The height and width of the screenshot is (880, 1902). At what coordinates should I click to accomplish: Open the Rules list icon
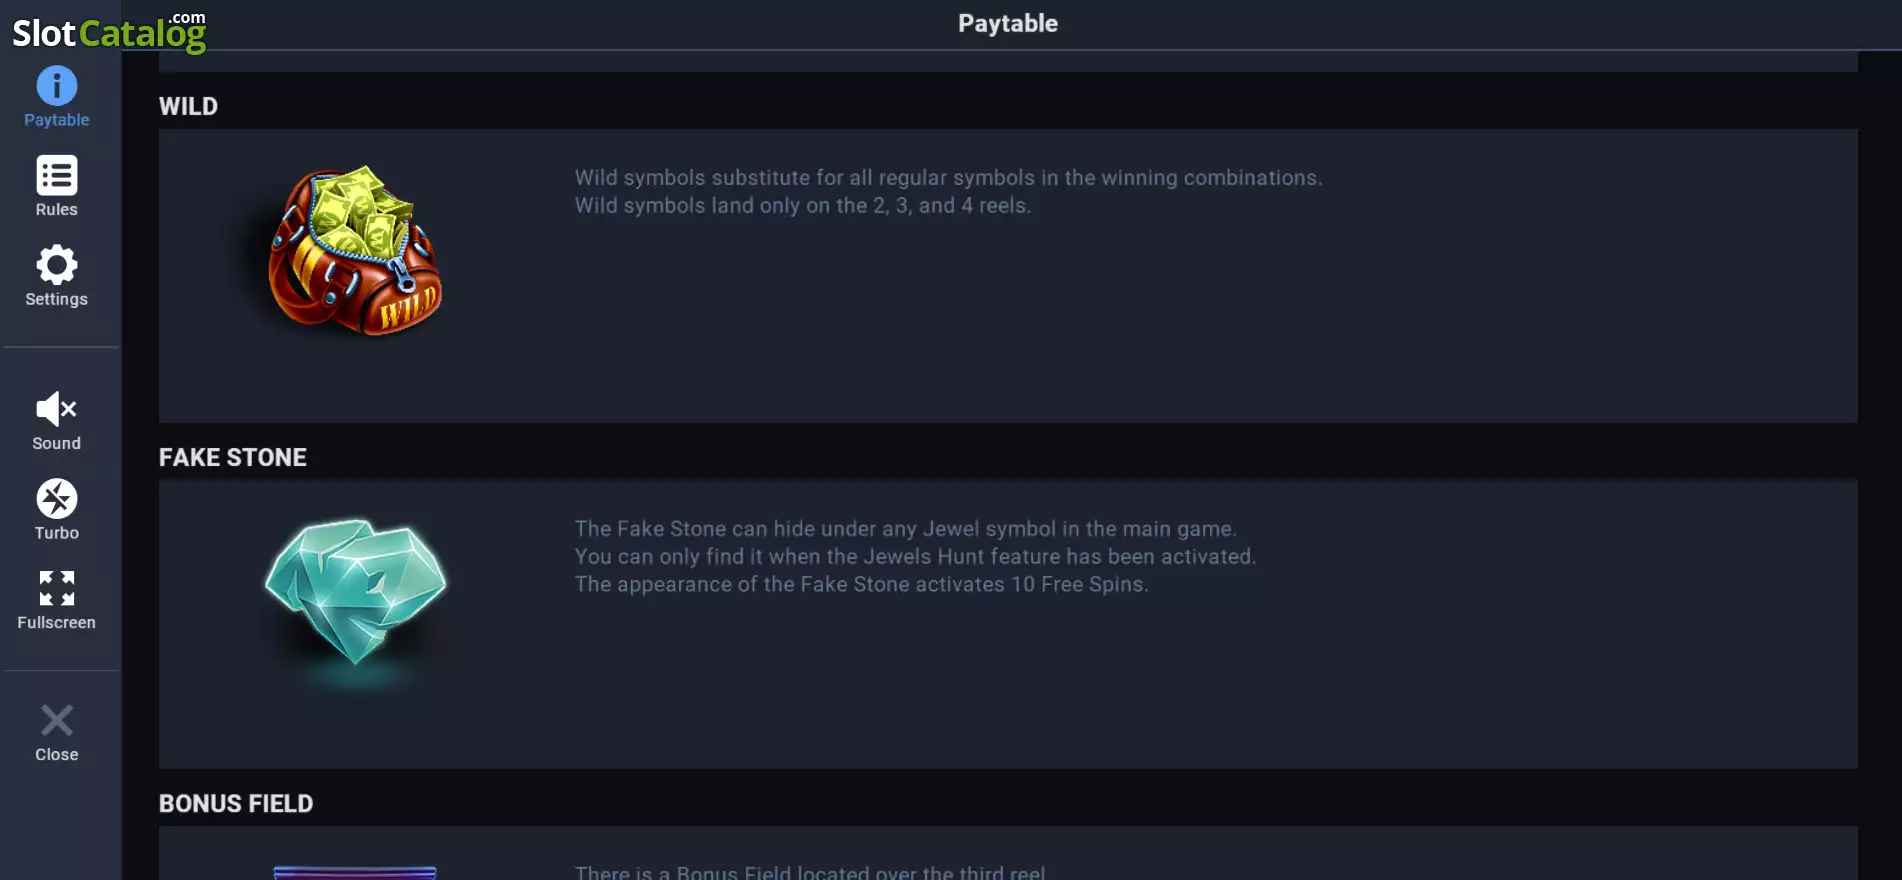[x=56, y=175]
